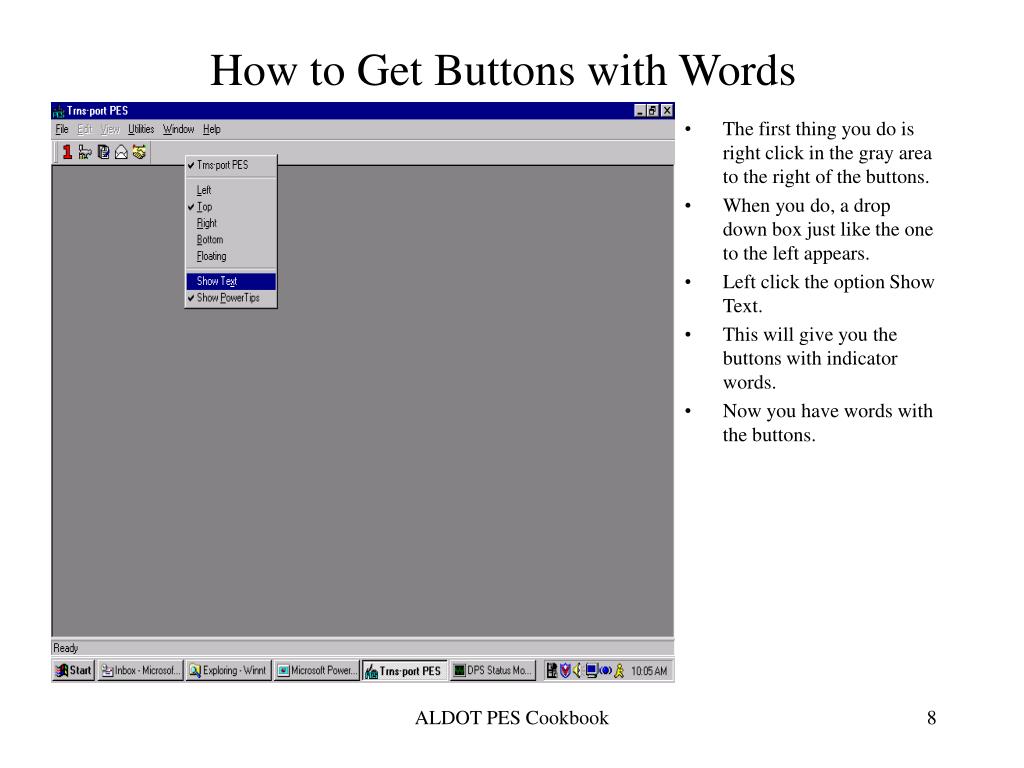The image size is (1024, 768).
Task: Click the computer monitor tray icon
Action: [591, 671]
